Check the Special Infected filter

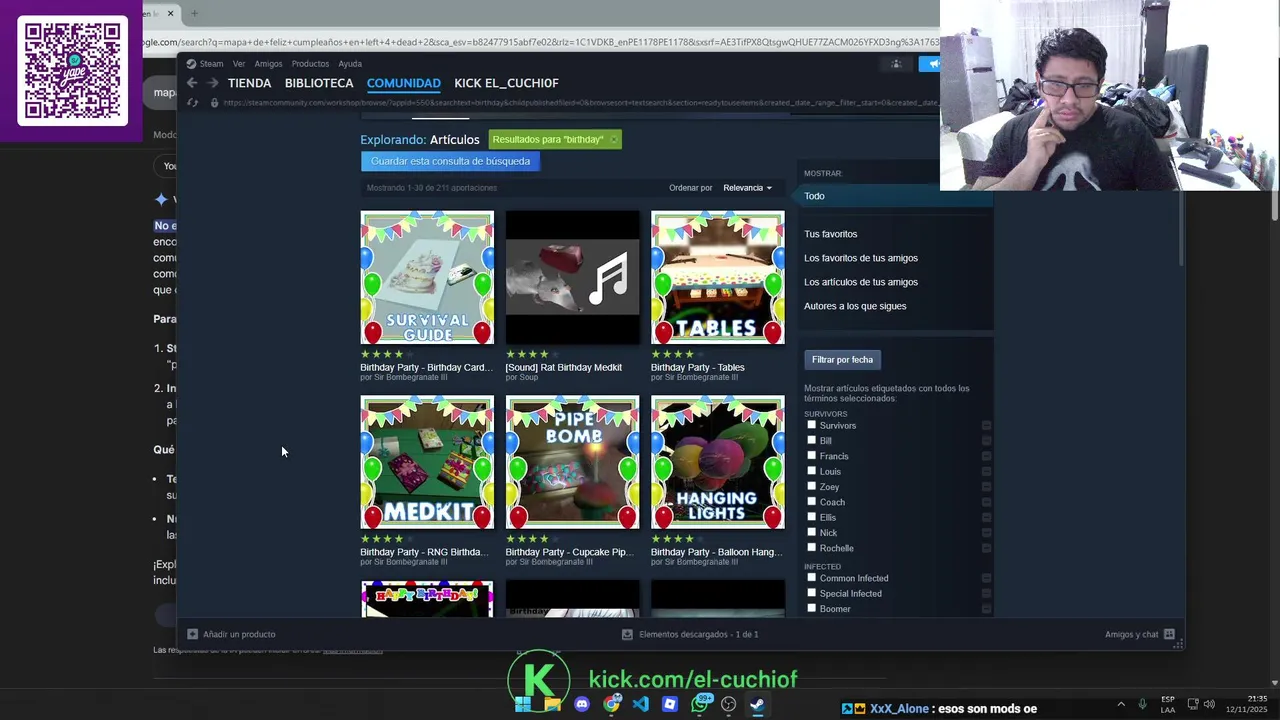click(x=811, y=593)
